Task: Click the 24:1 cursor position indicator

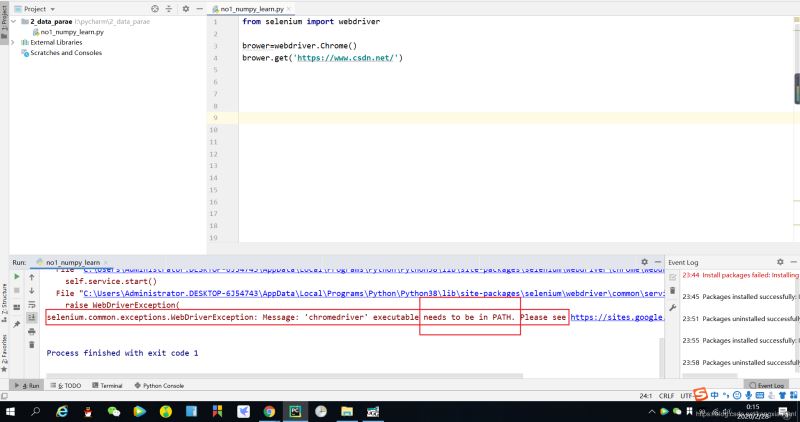Action: tap(646, 396)
